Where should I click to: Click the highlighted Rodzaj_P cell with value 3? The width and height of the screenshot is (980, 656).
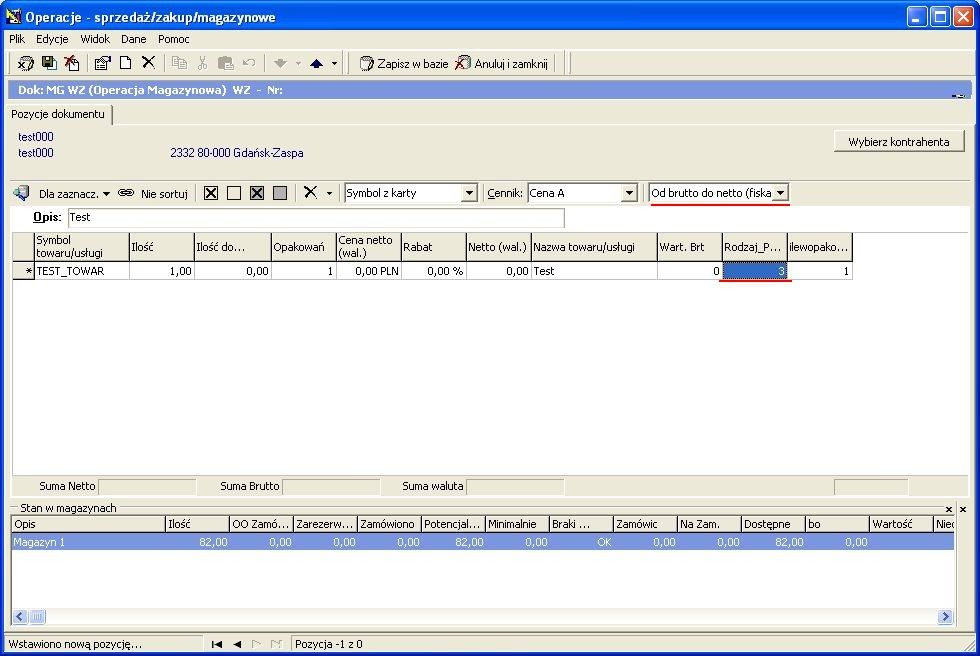click(754, 271)
